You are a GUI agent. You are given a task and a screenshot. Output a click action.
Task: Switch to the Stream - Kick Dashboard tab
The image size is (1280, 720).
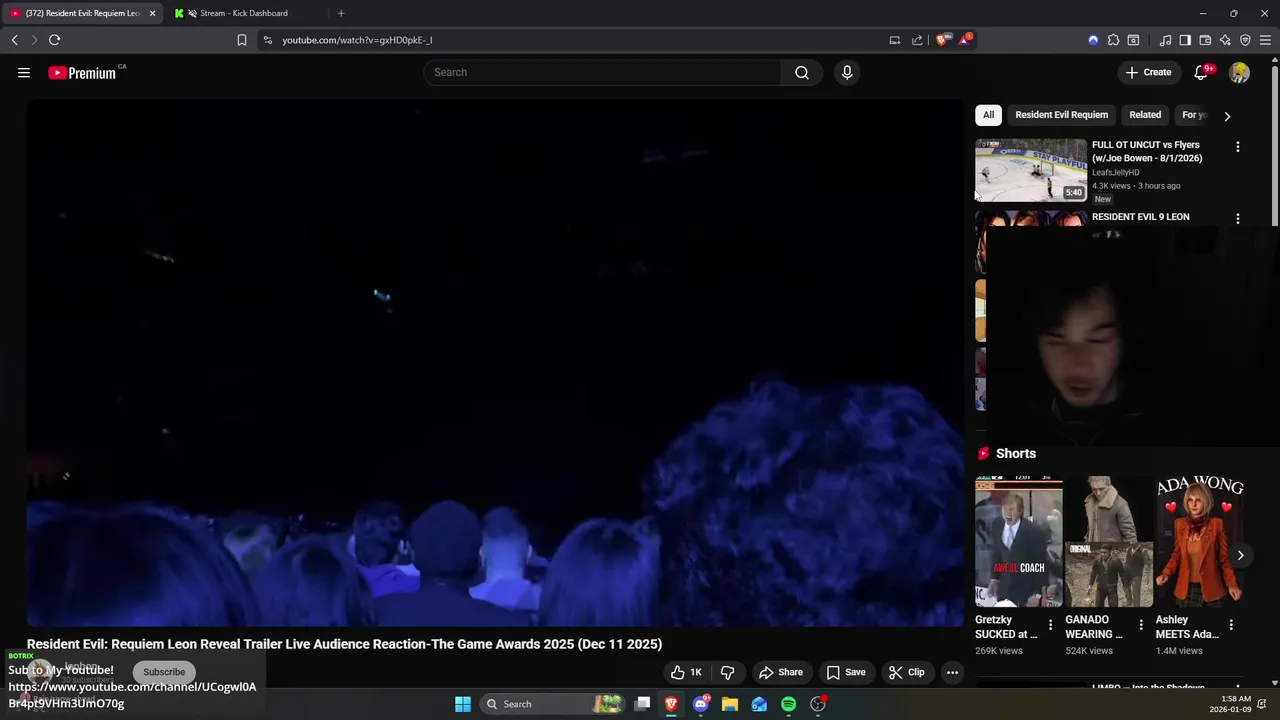(244, 13)
